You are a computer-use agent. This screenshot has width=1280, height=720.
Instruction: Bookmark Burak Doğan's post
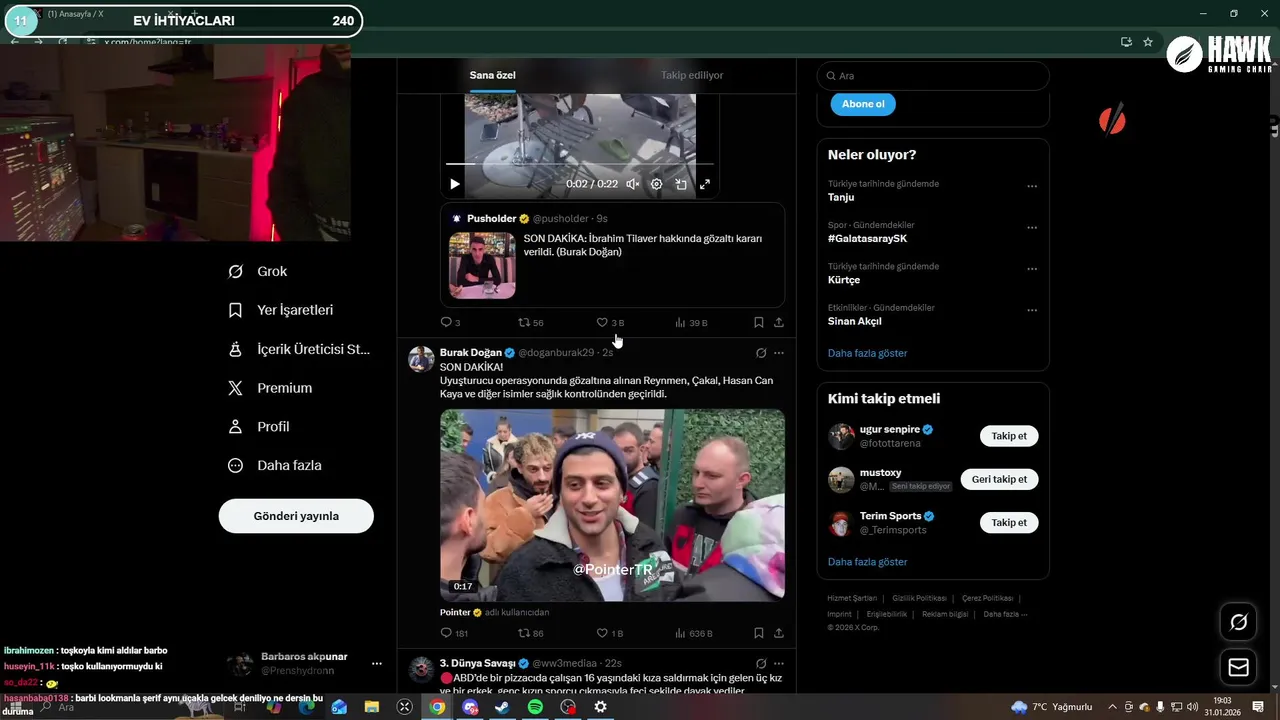[758, 633]
